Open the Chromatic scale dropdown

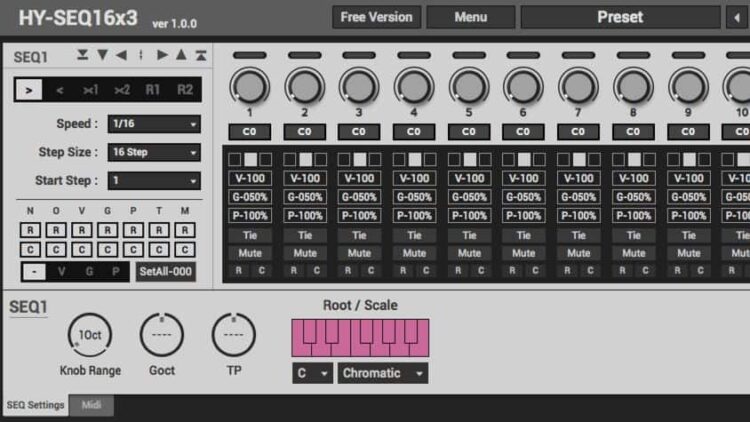383,373
